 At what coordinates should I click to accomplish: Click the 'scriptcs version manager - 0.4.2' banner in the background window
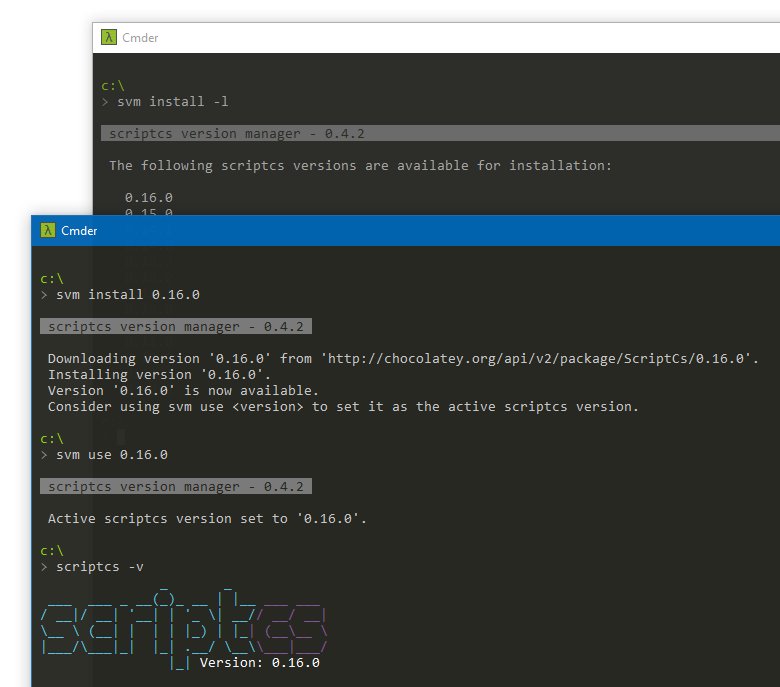[440, 133]
